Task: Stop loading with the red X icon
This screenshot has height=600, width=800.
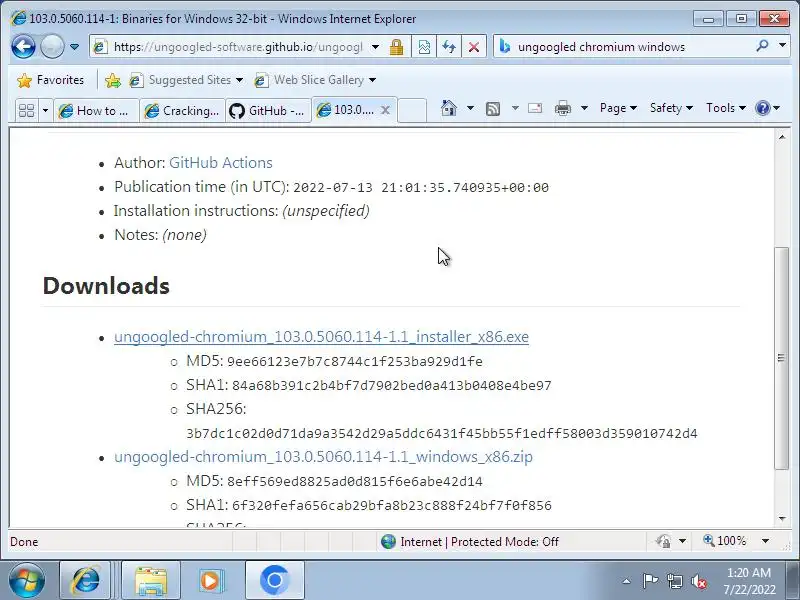Action: click(x=473, y=47)
